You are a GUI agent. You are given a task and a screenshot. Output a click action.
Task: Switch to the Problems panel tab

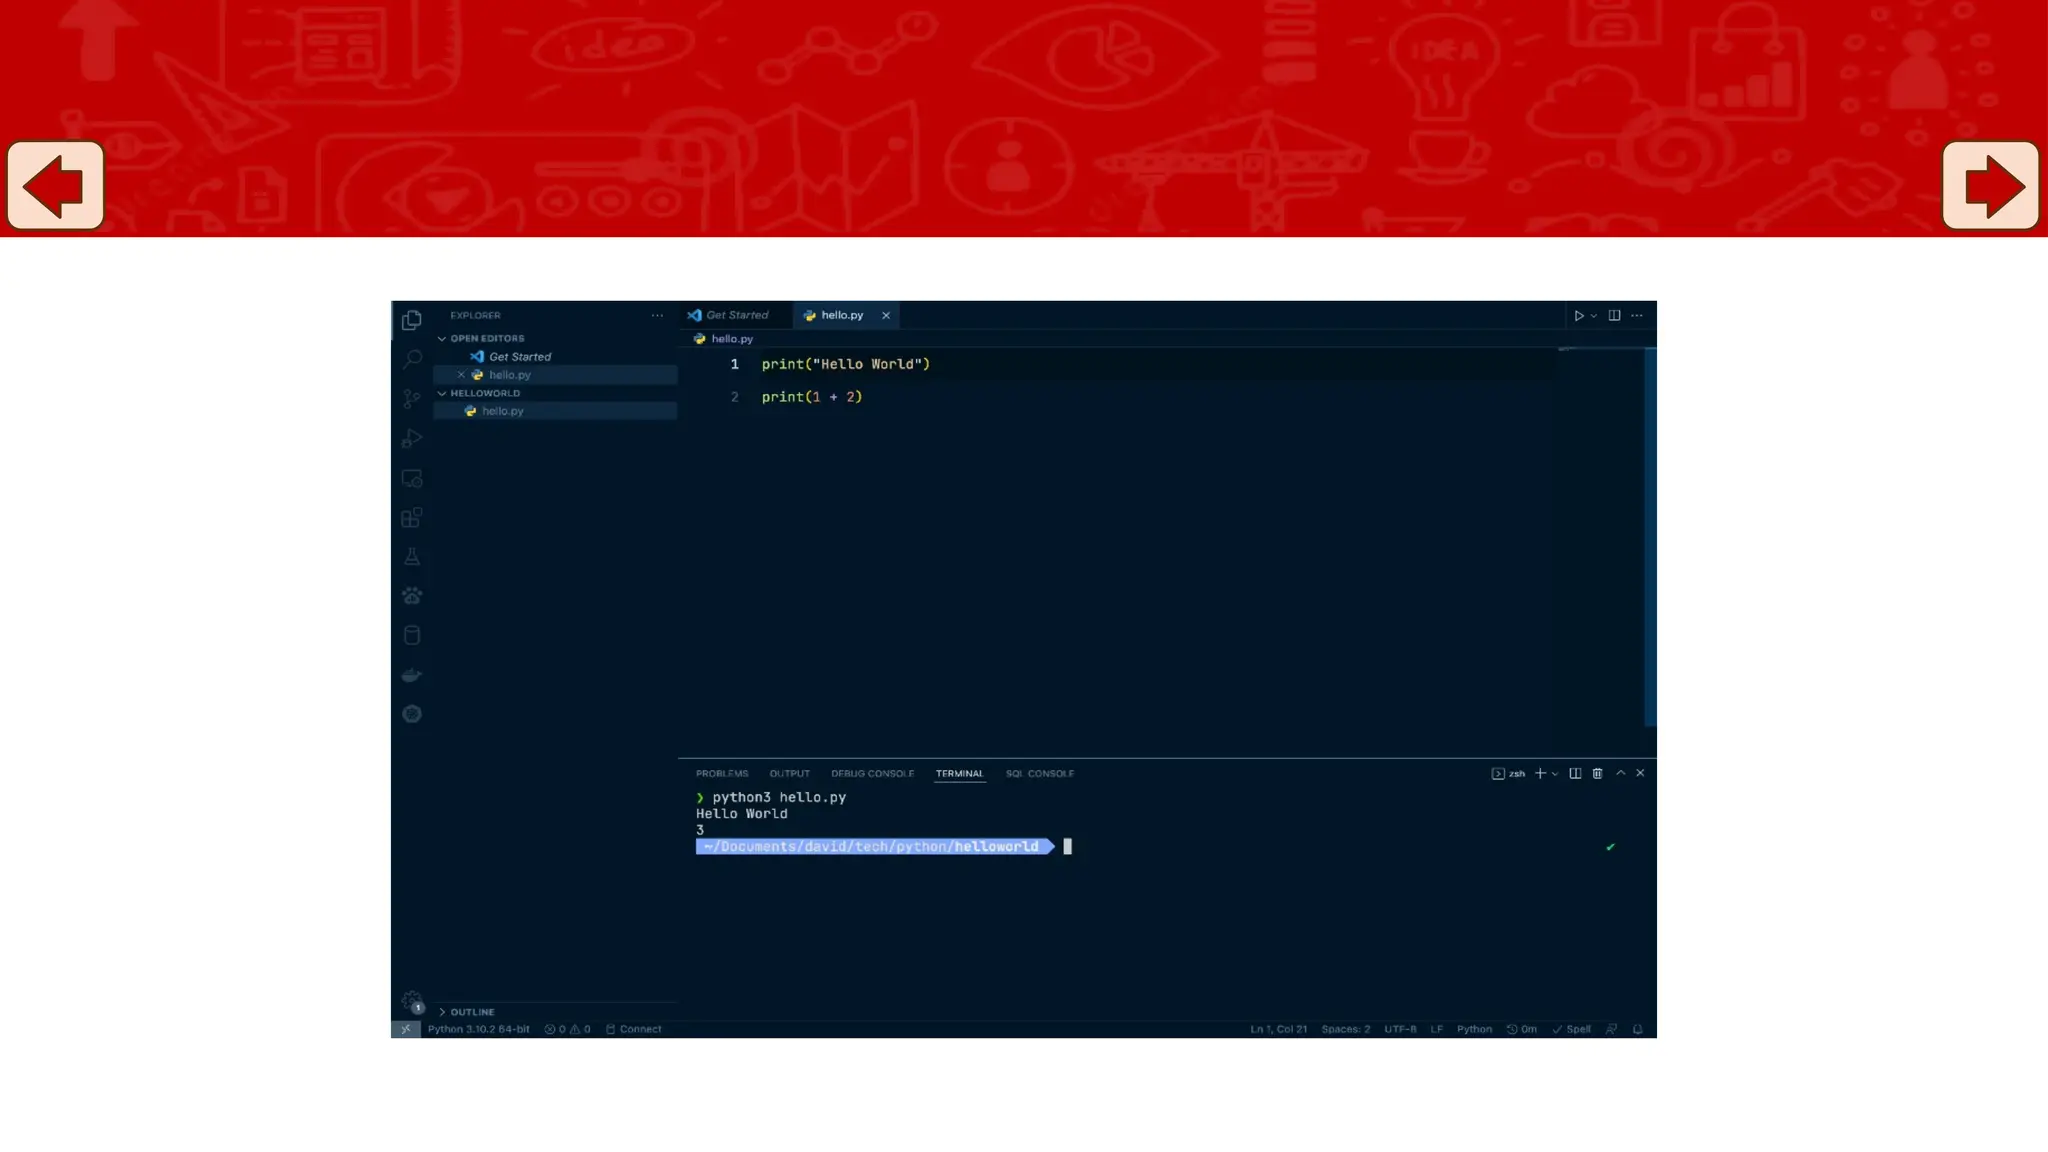721,774
